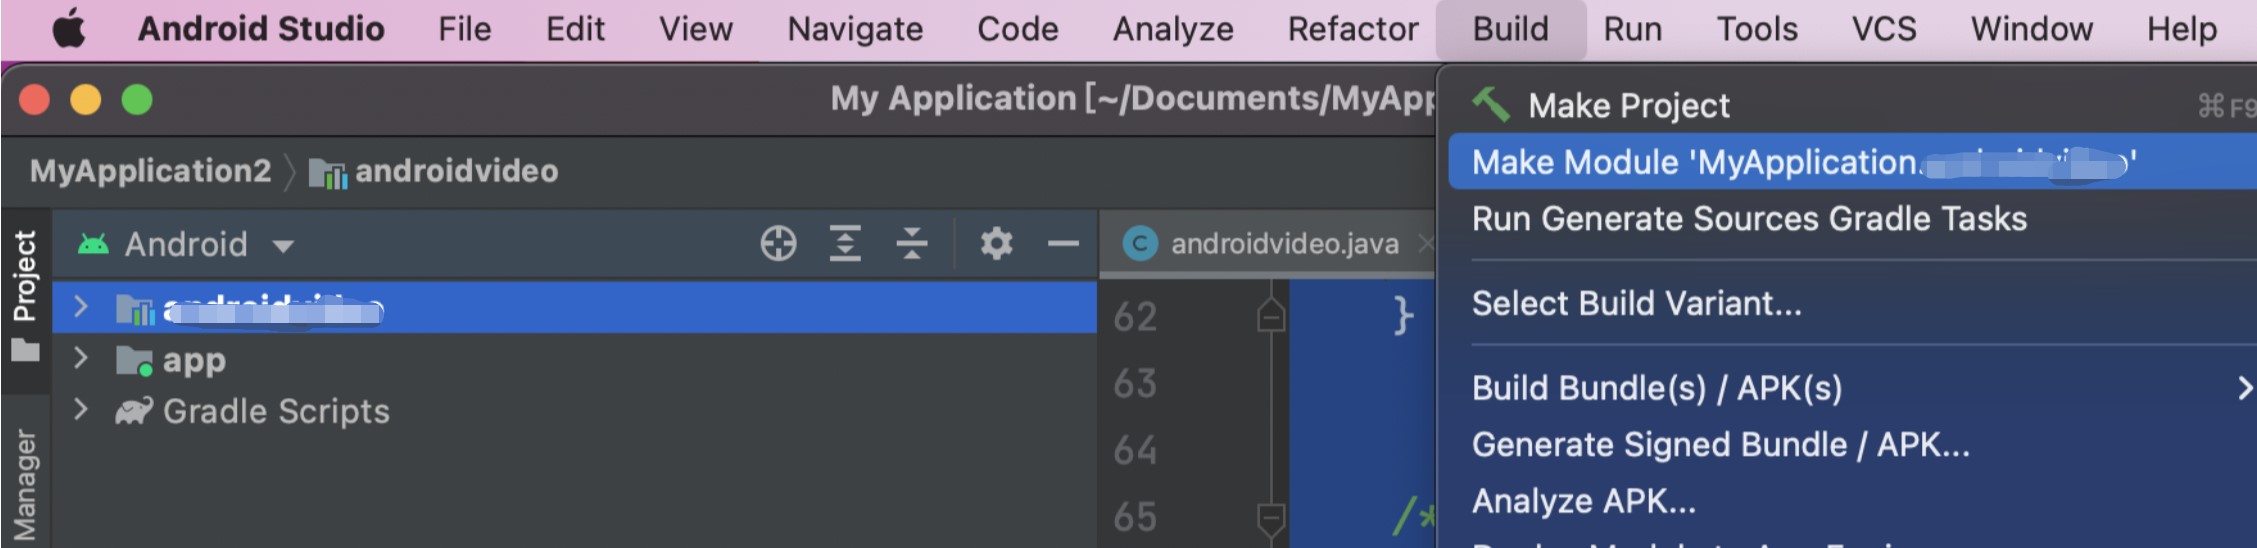Open the View menu
Viewport: 2257px width, 548px height.
696,29
